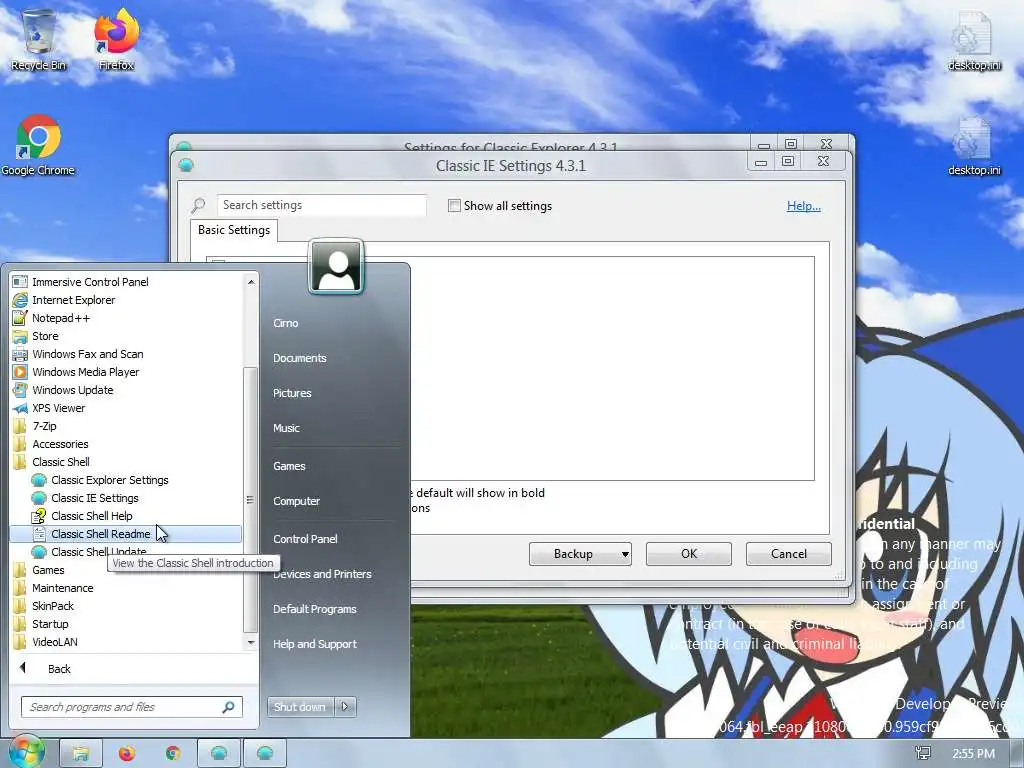Open Recycle Bin on the desktop
1024x768 pixels.
coord(38,40)
